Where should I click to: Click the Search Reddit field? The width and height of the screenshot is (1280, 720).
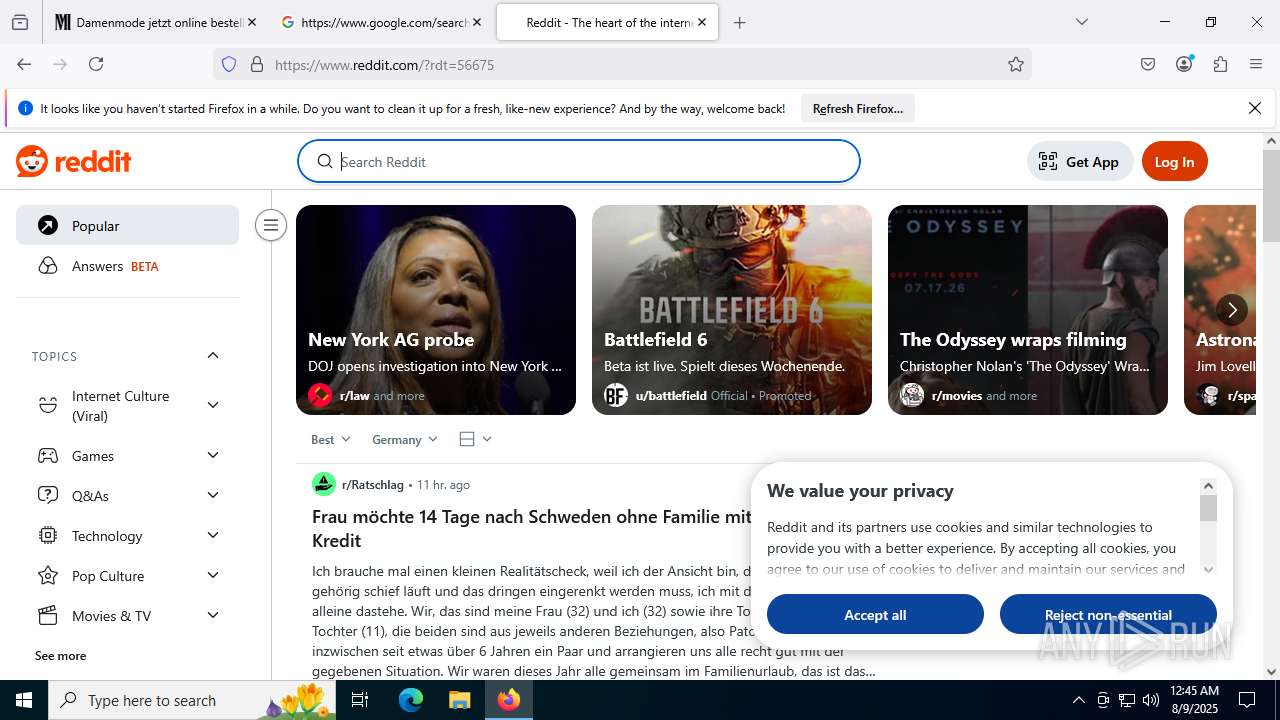point(579,161)
